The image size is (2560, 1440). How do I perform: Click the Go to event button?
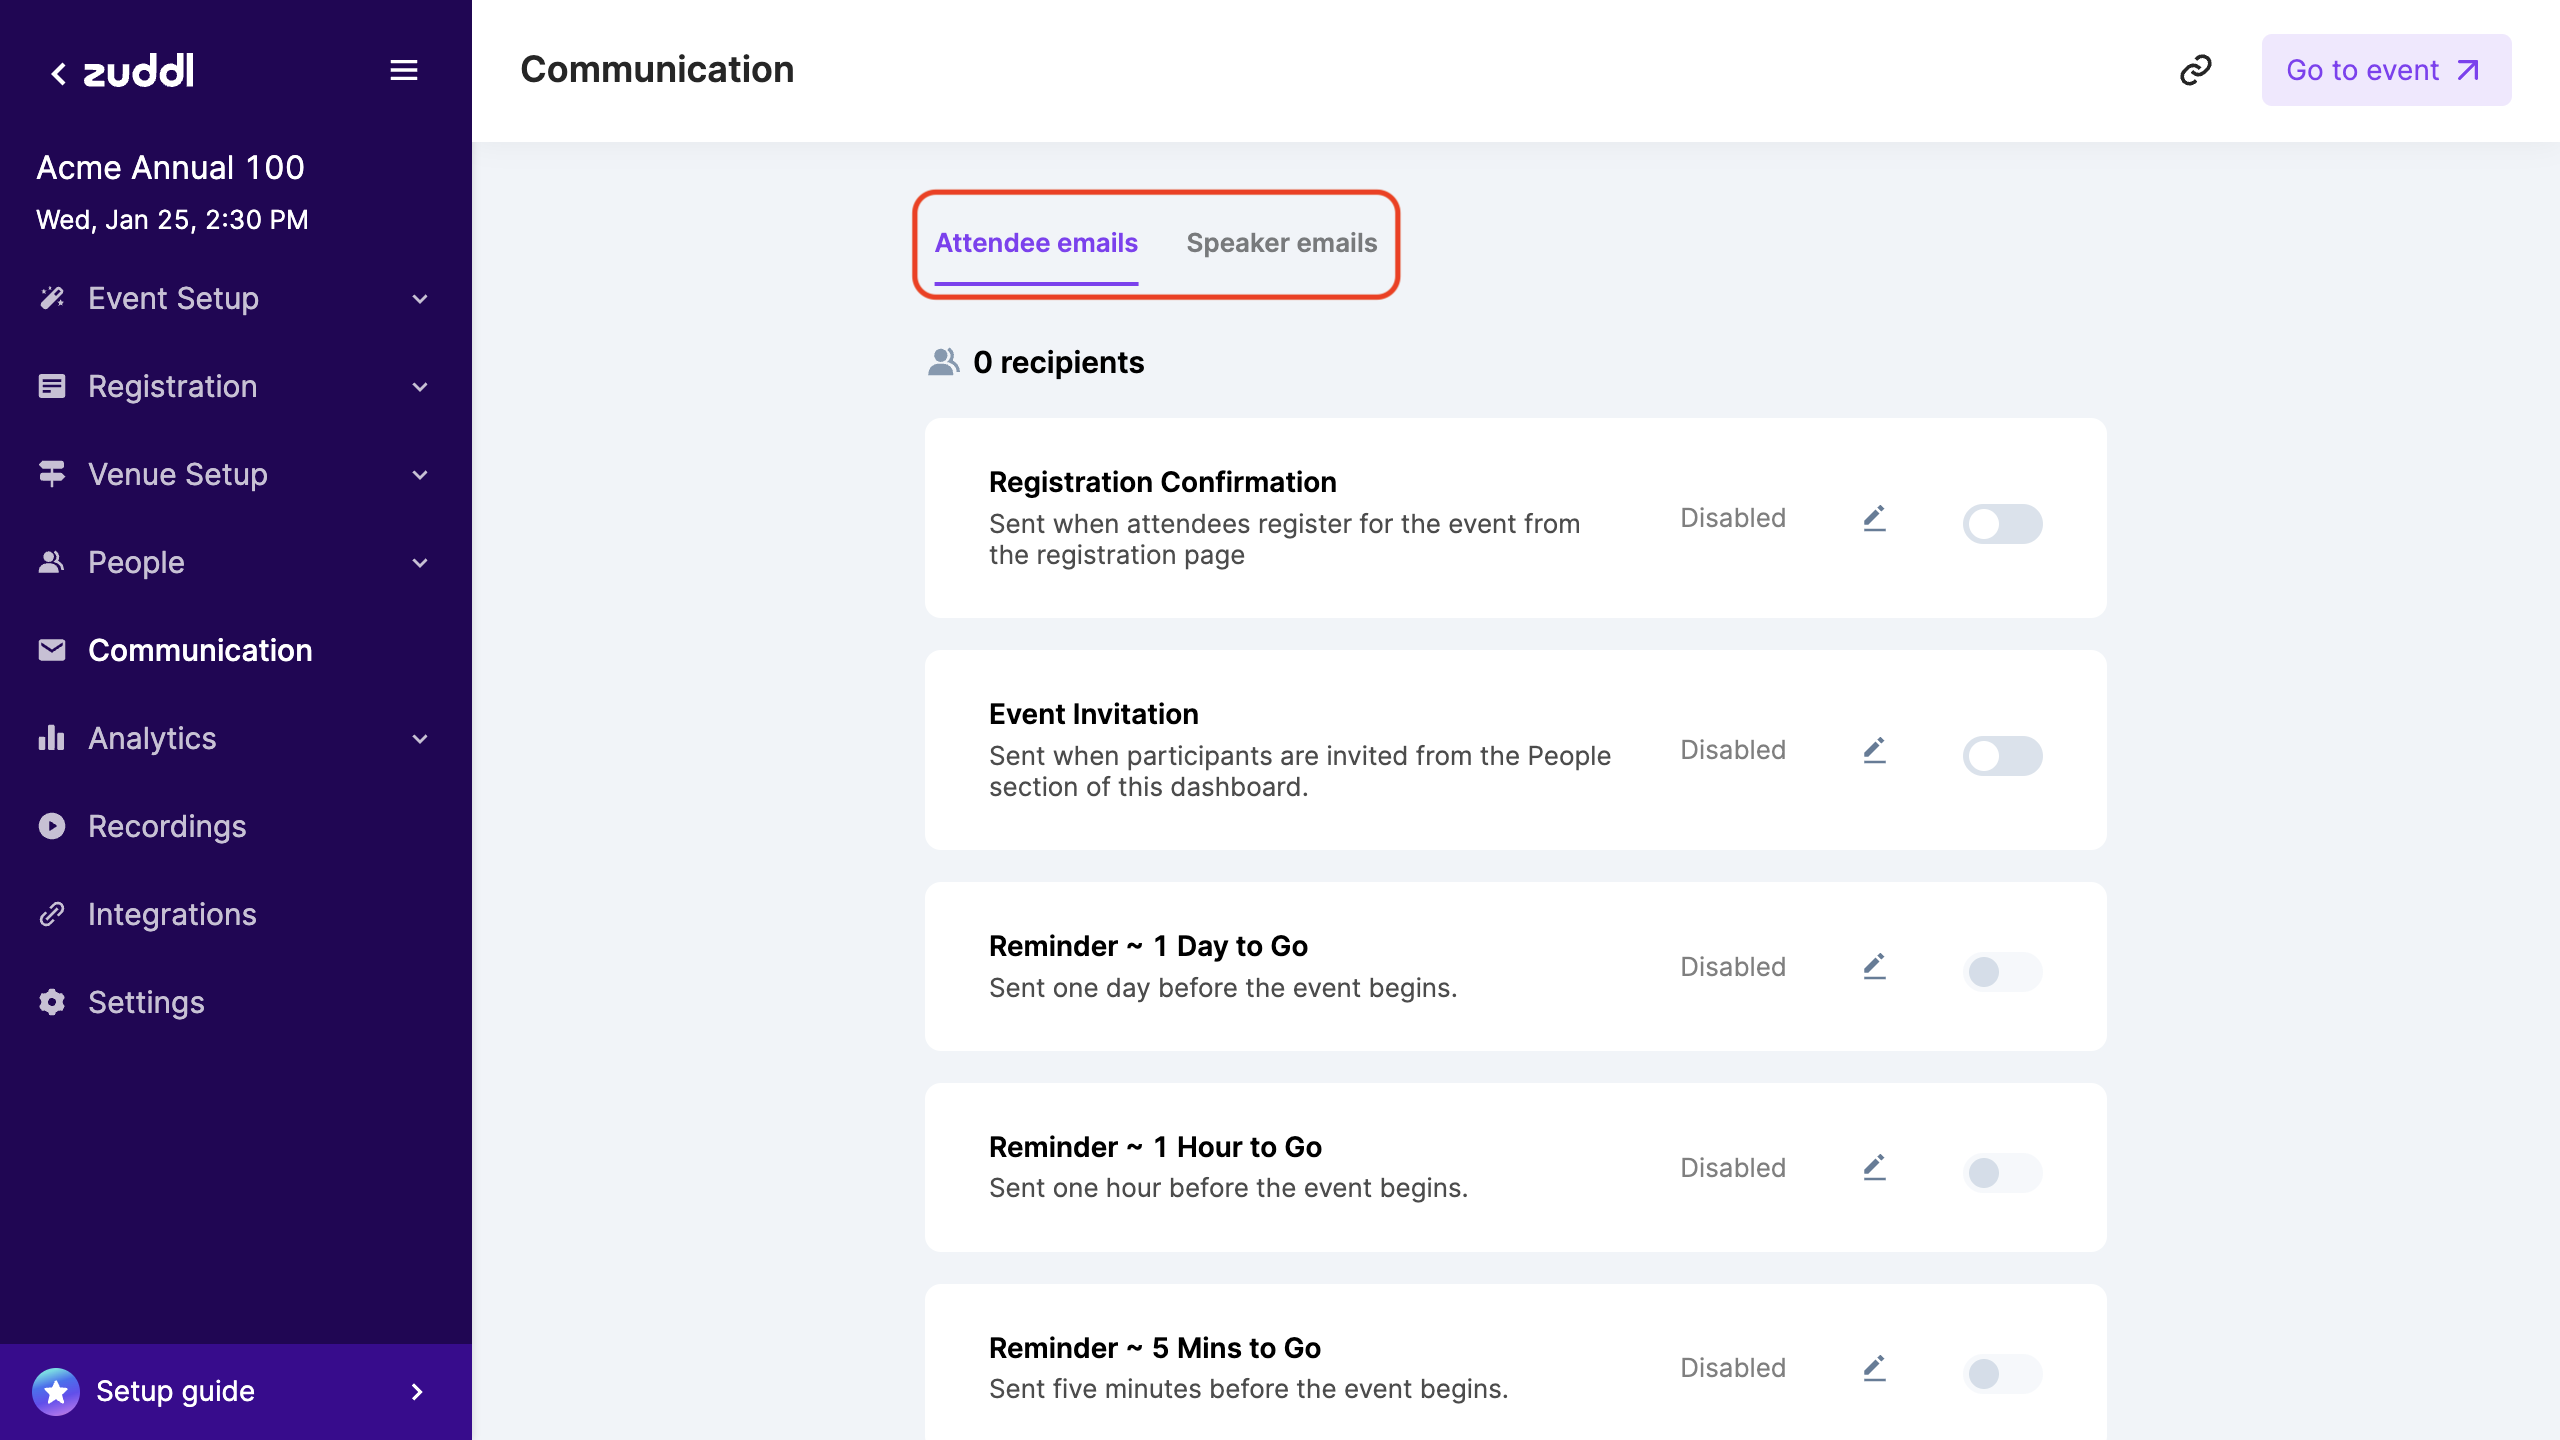(x=2386, y=69)
